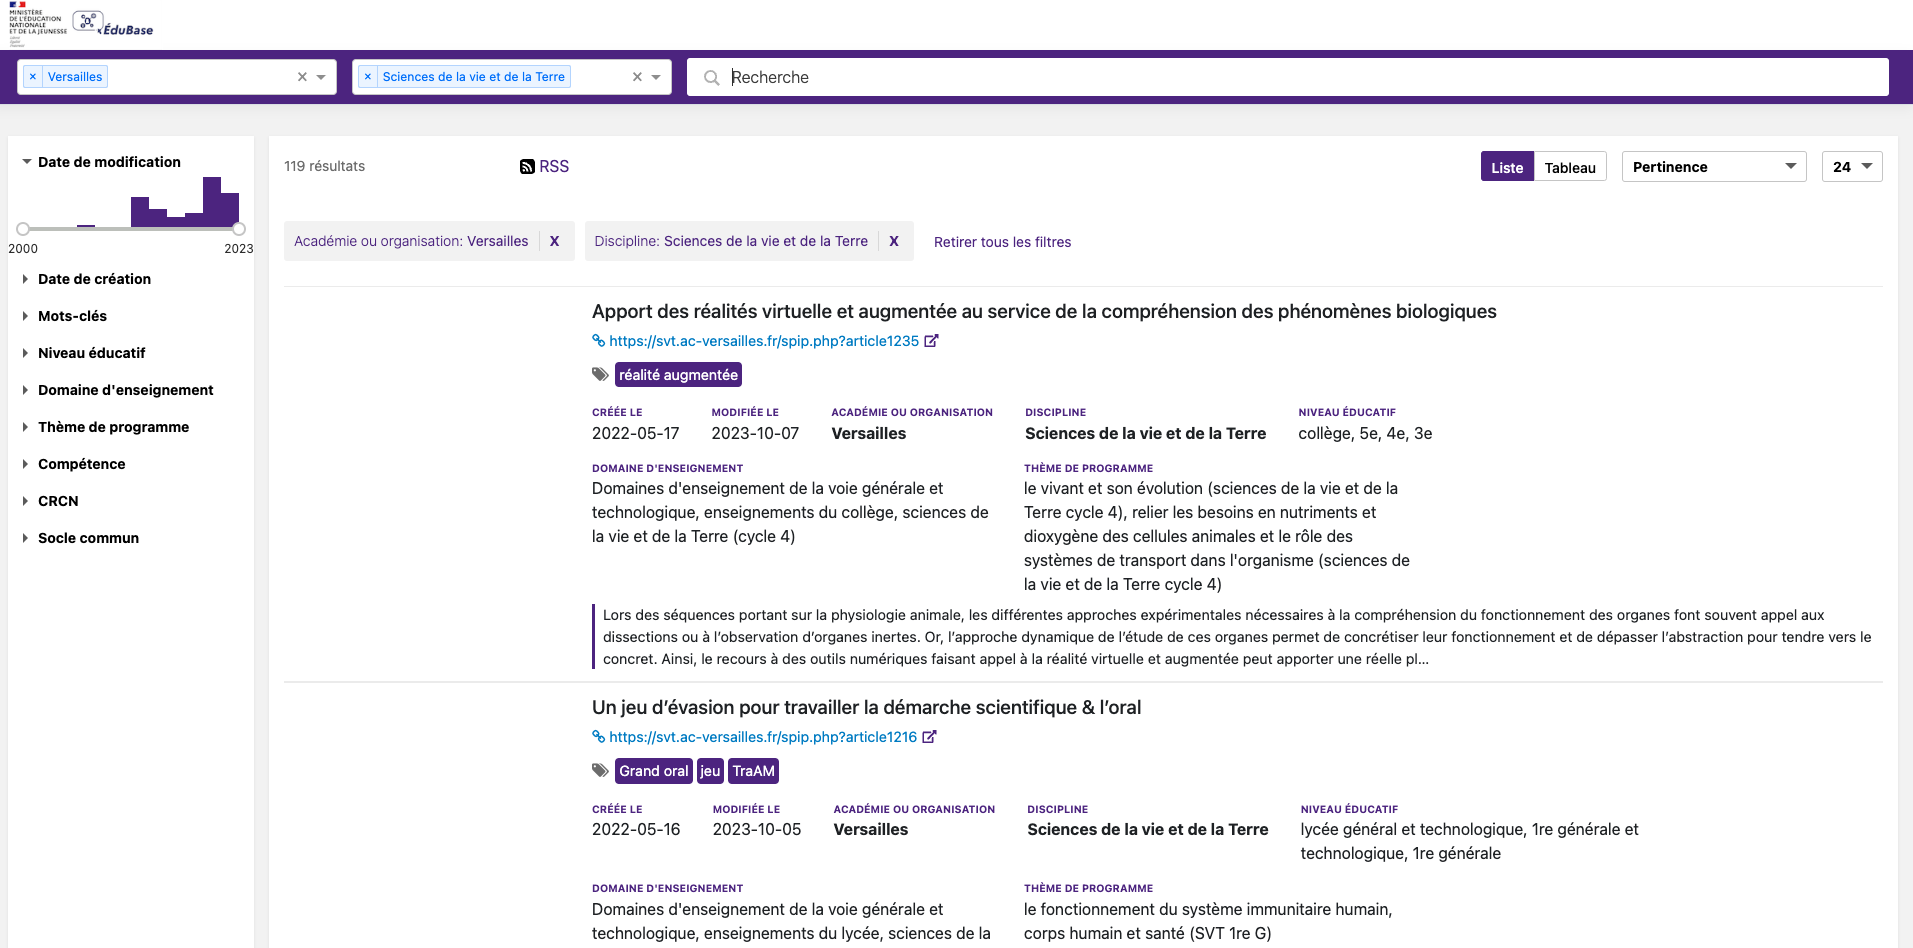Expand the Niveau éducatif filter
This screenshot has width=1913, height=948.
[x=91, y=353]
